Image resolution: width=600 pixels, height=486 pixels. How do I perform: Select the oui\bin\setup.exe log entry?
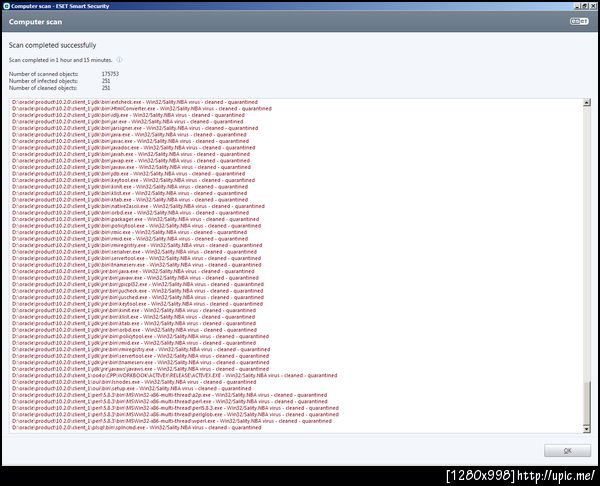[x=131, y=388]
